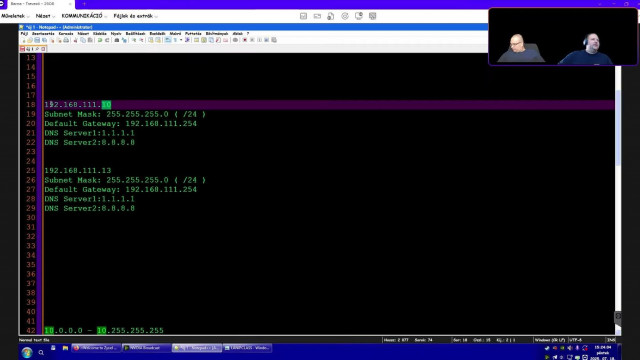The height and width of the screenshot is (360, 640).
Task: Activate Notepad++ taskbar button
Action: point(197,348)
